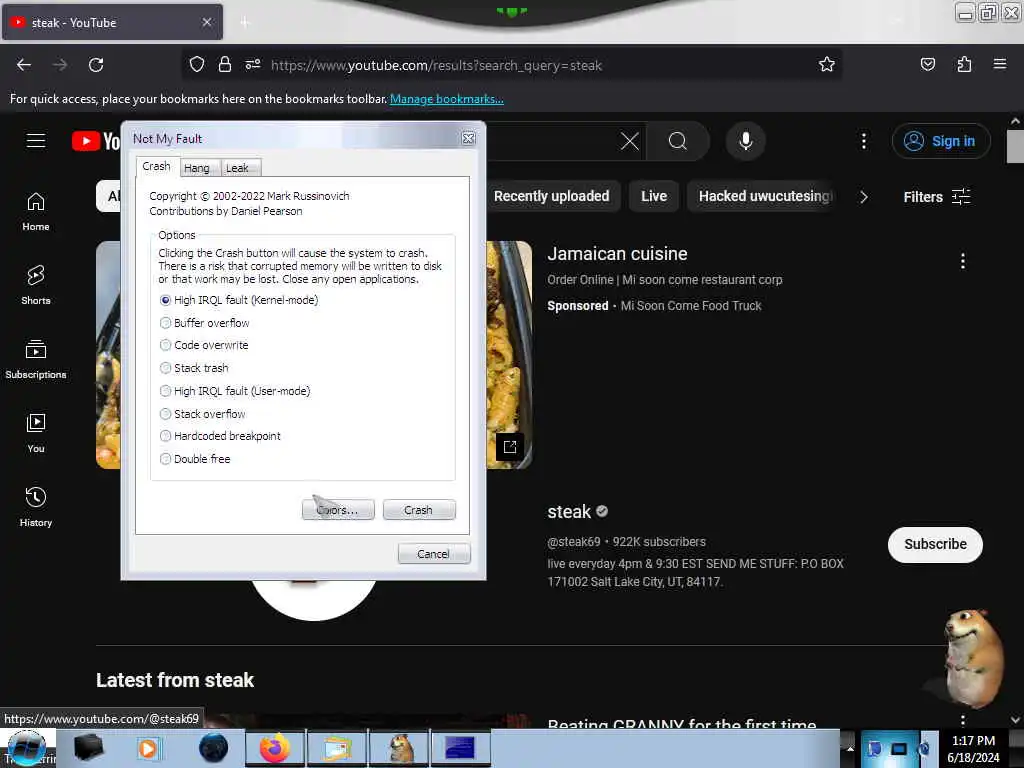Go back with the browser back arrow
This screenshot has height=768, width=1024.
24,65
